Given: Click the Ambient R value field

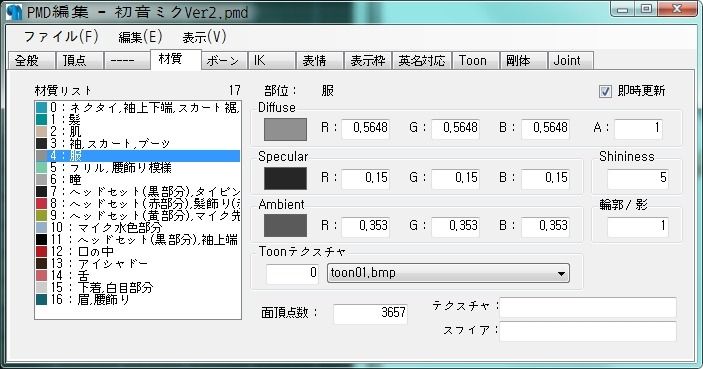Looking at the screenshot, I should pyautogui.click(x=365, y=226).
